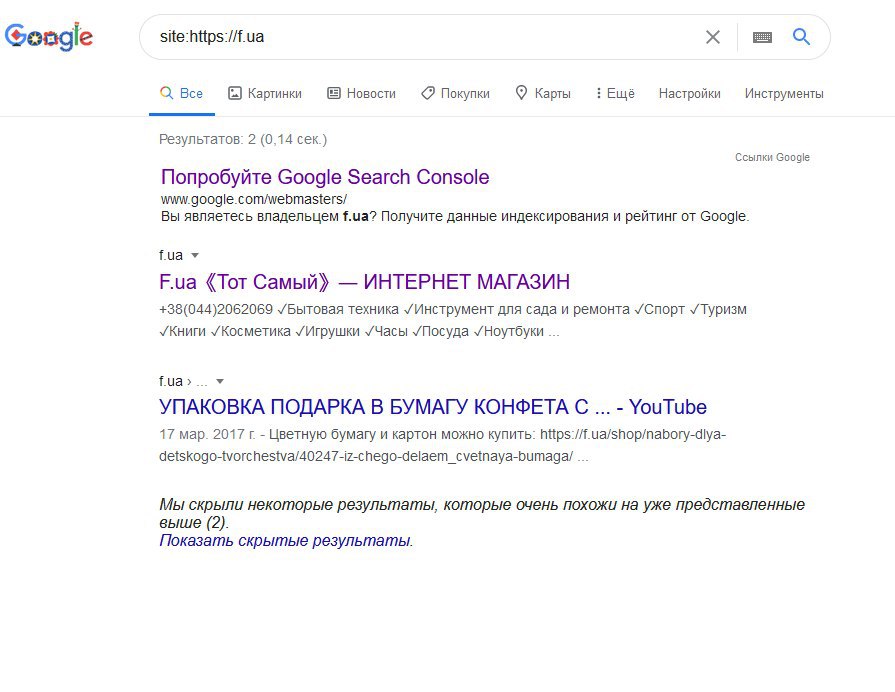Click the Карты tab pin icon
Screen dimensions: 895x692
click(x=521, y=92)
